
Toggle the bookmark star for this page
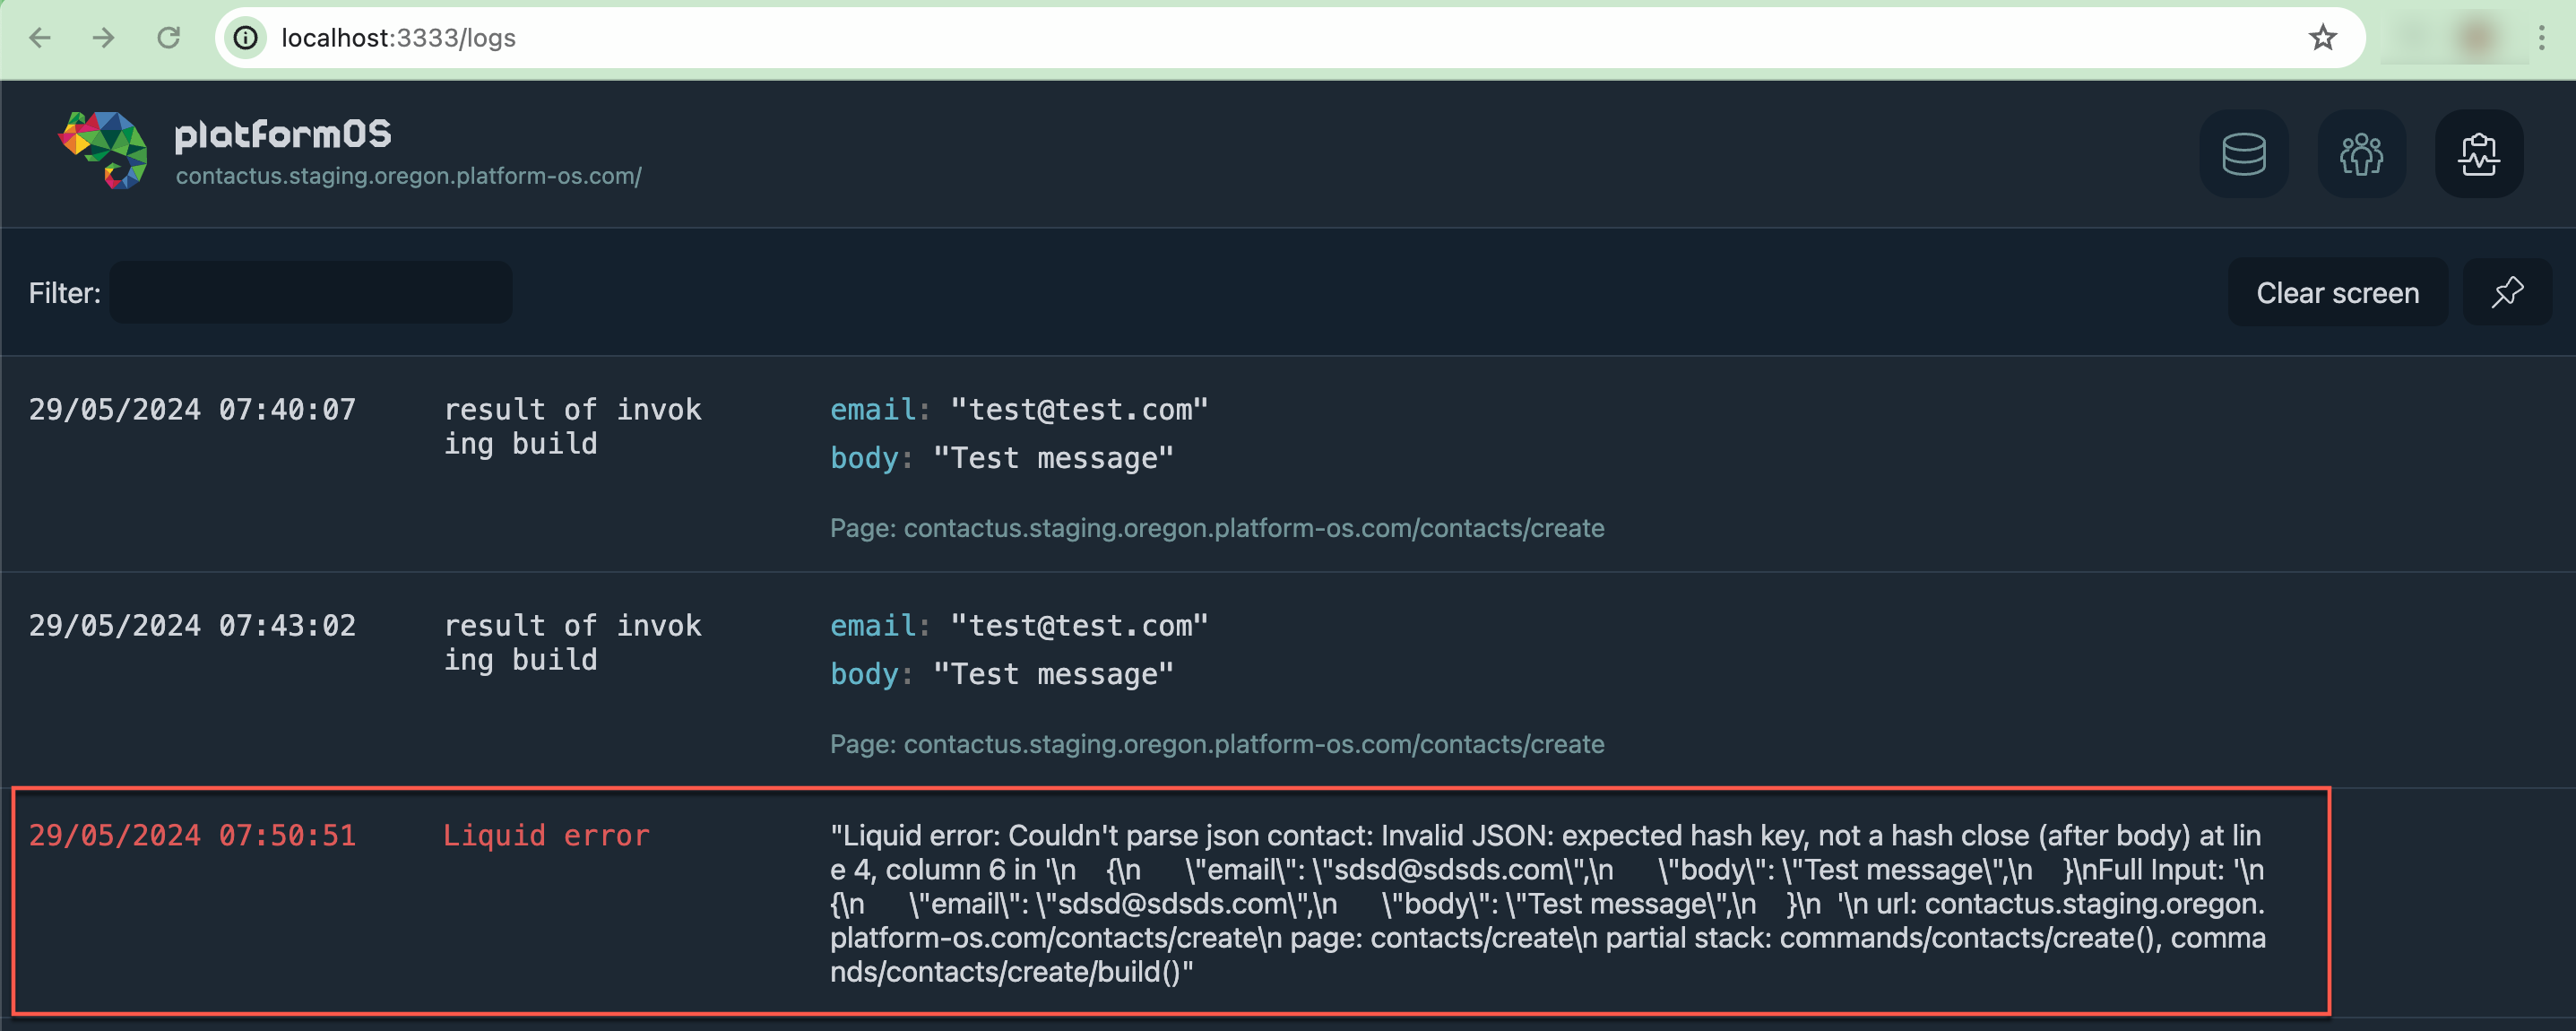[2322, 38]
